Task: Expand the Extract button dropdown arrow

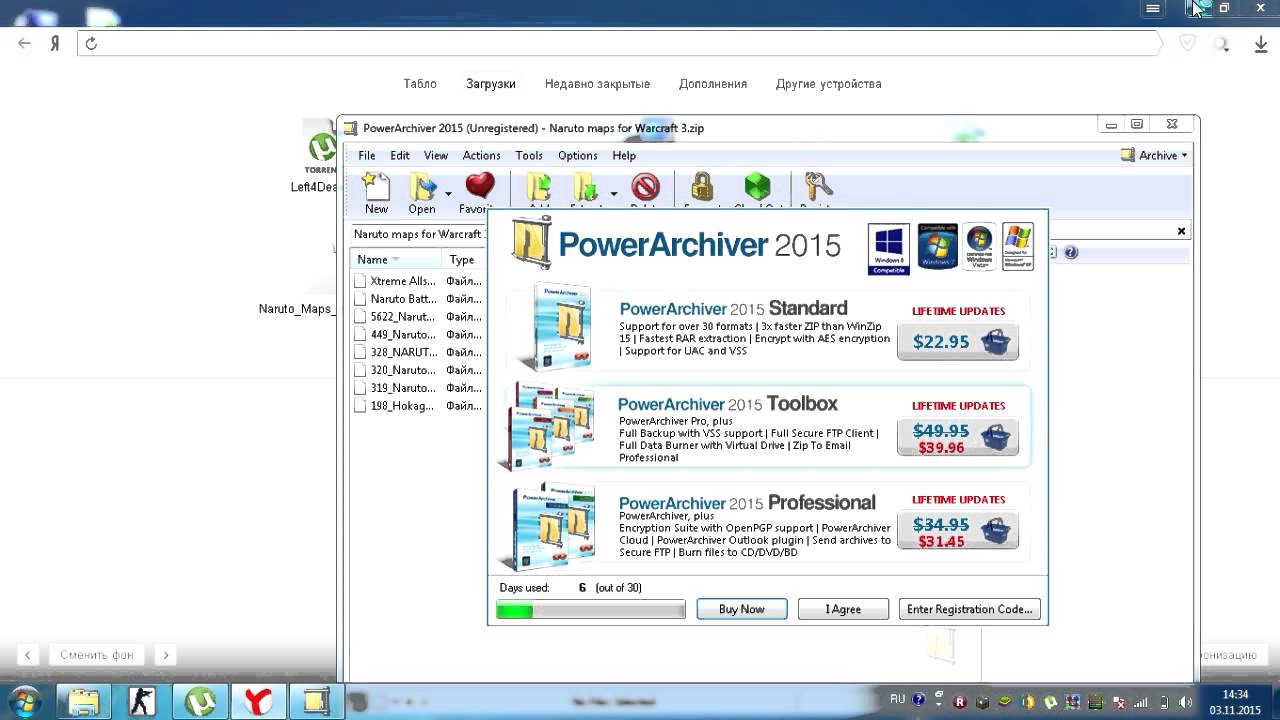Action: click(613, 193)
